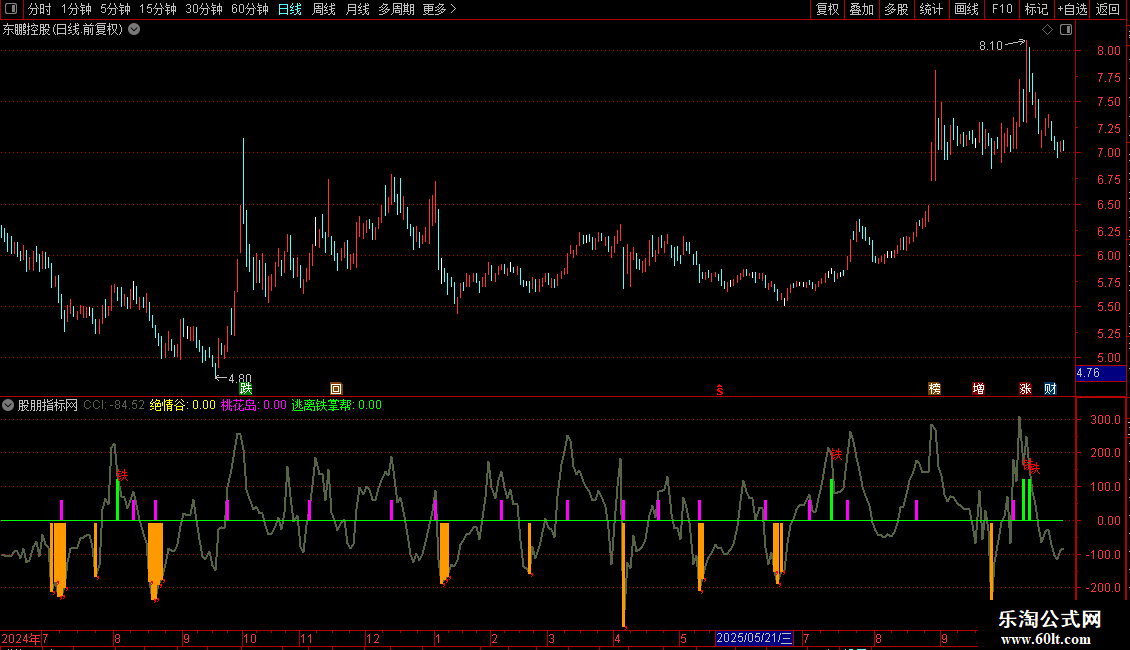Click the 返回 back button

1108,9
